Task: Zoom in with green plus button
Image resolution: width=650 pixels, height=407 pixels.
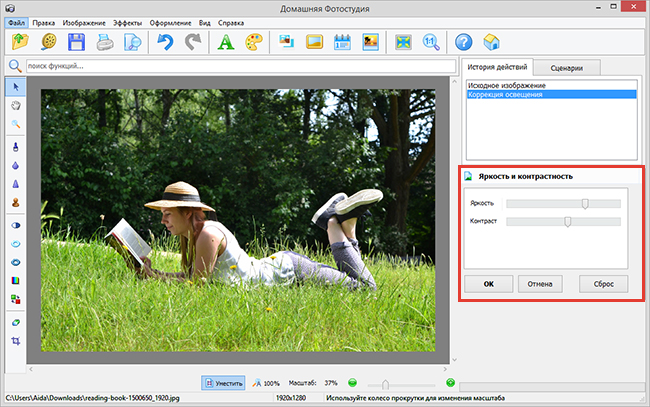Action: coord(451,383)
